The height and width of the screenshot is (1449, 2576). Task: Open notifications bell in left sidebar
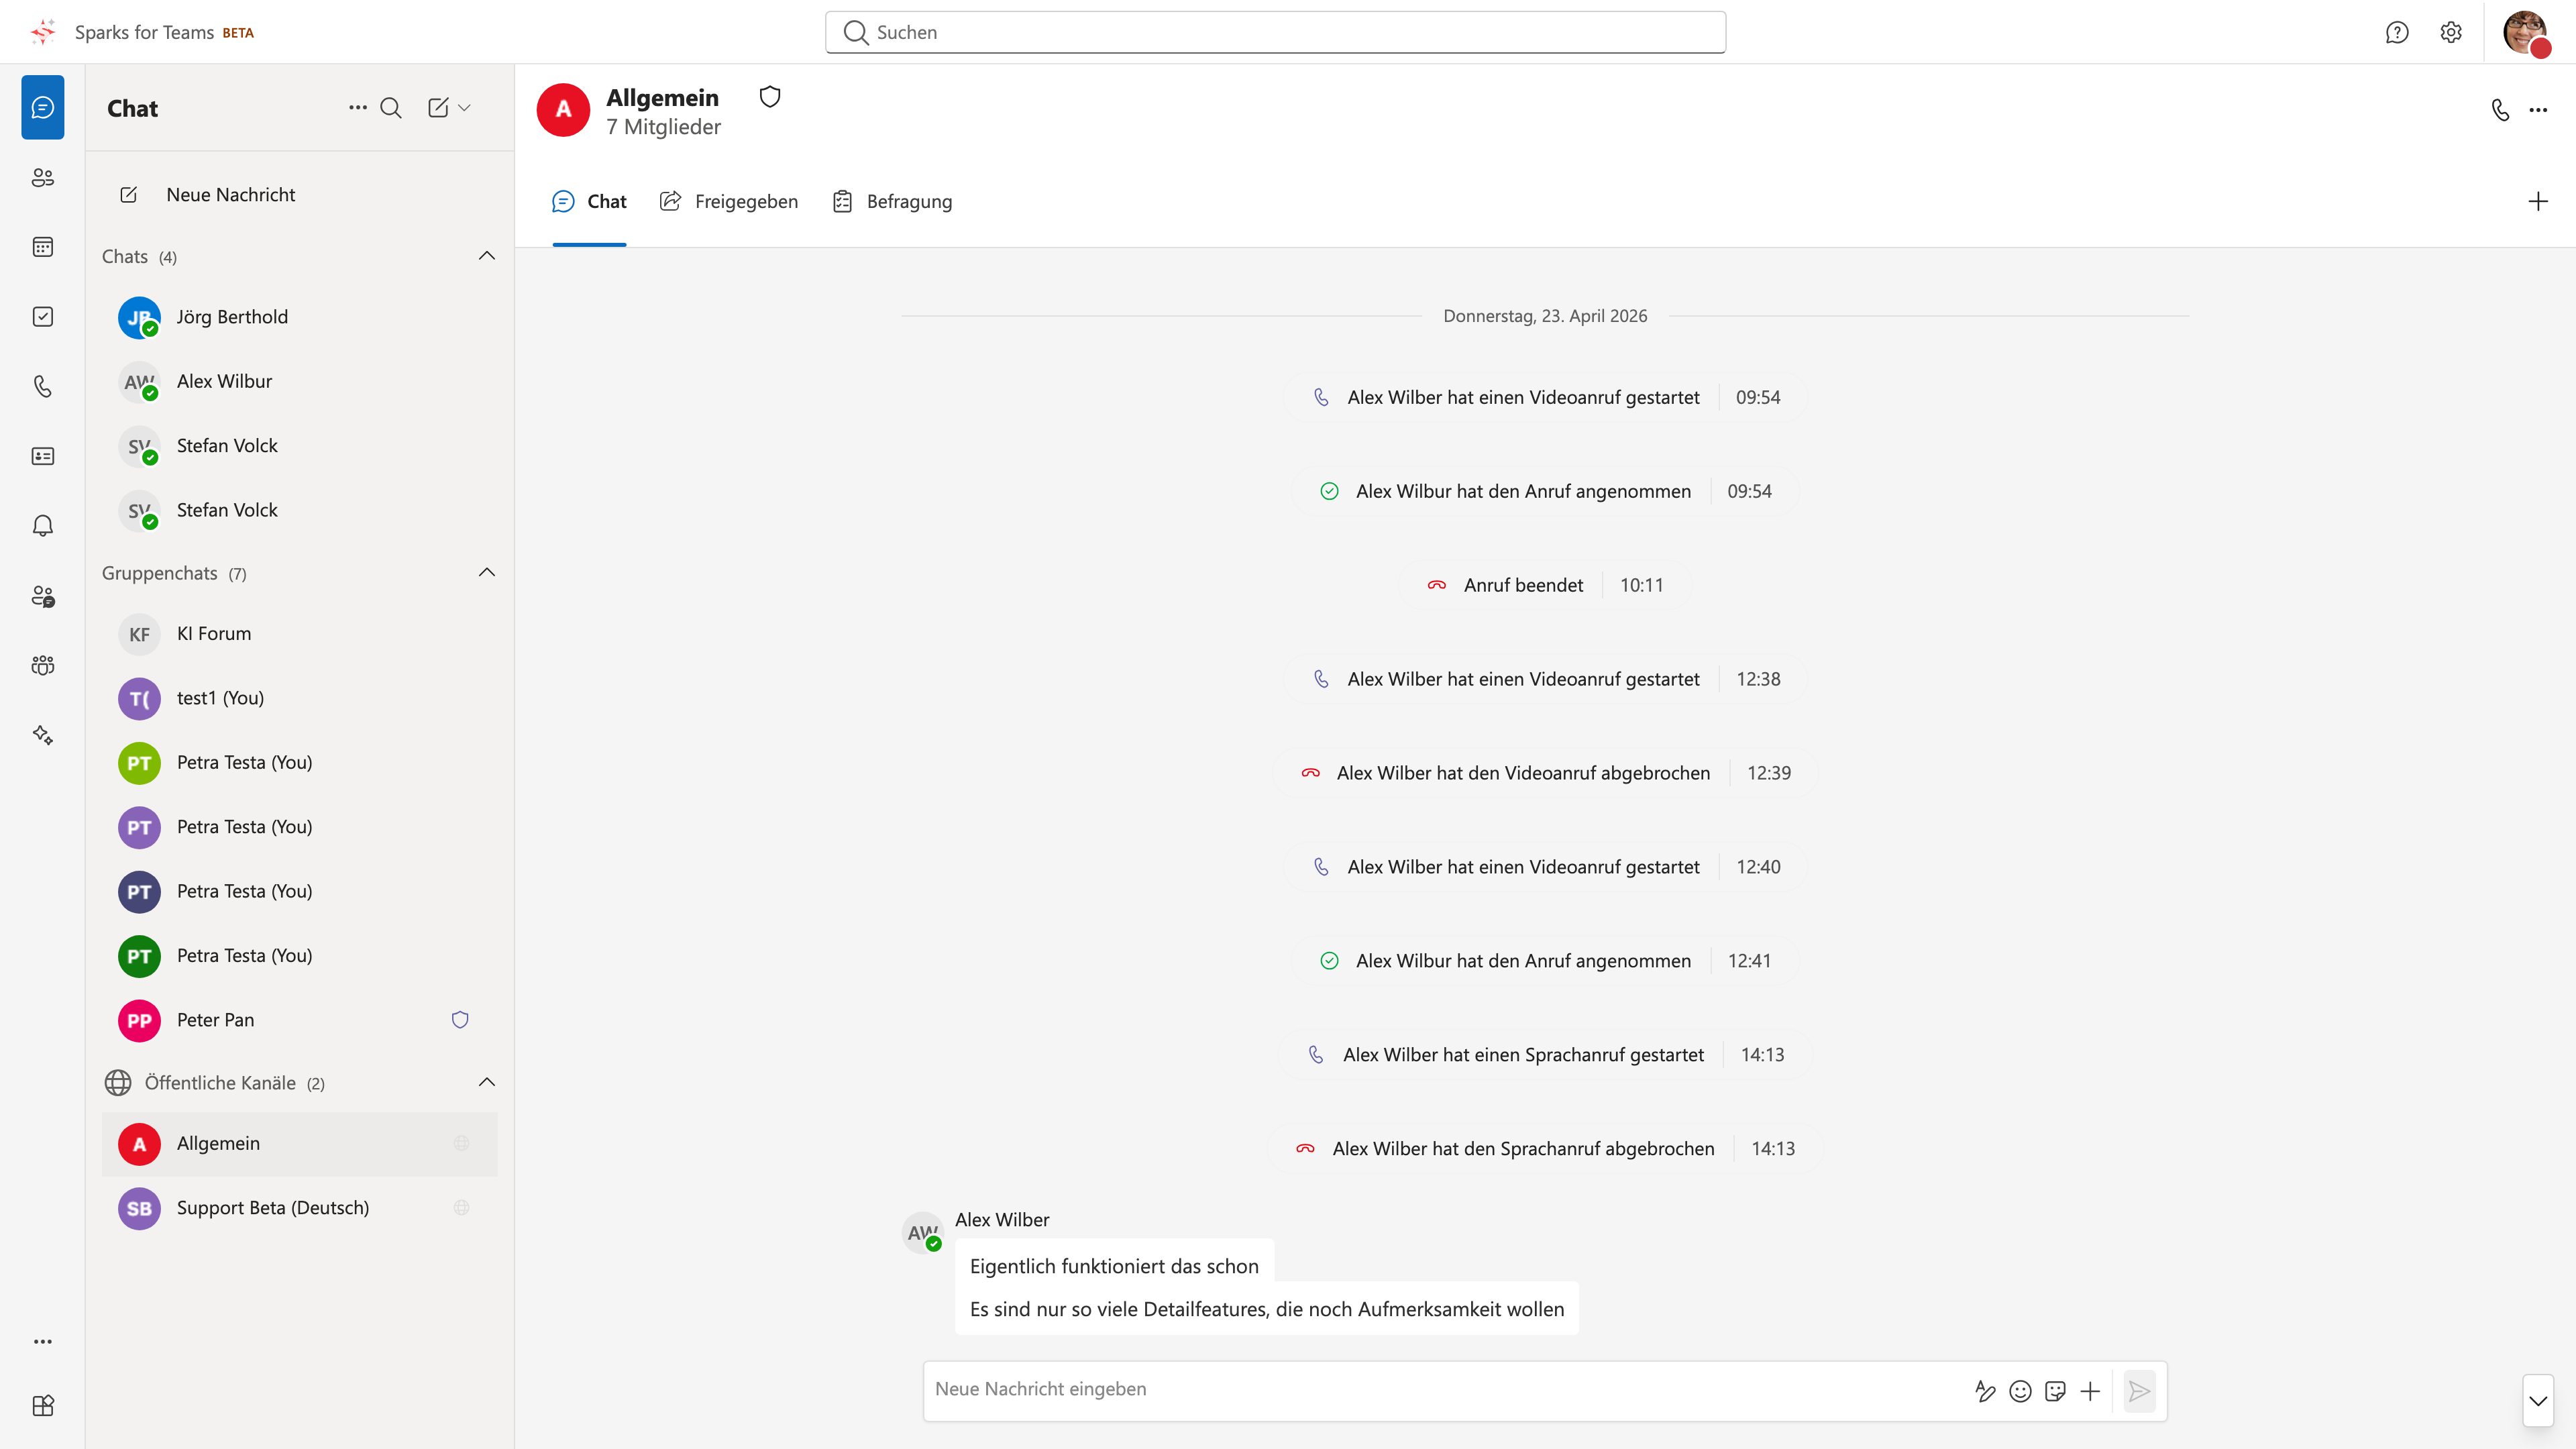pos(43,526)
